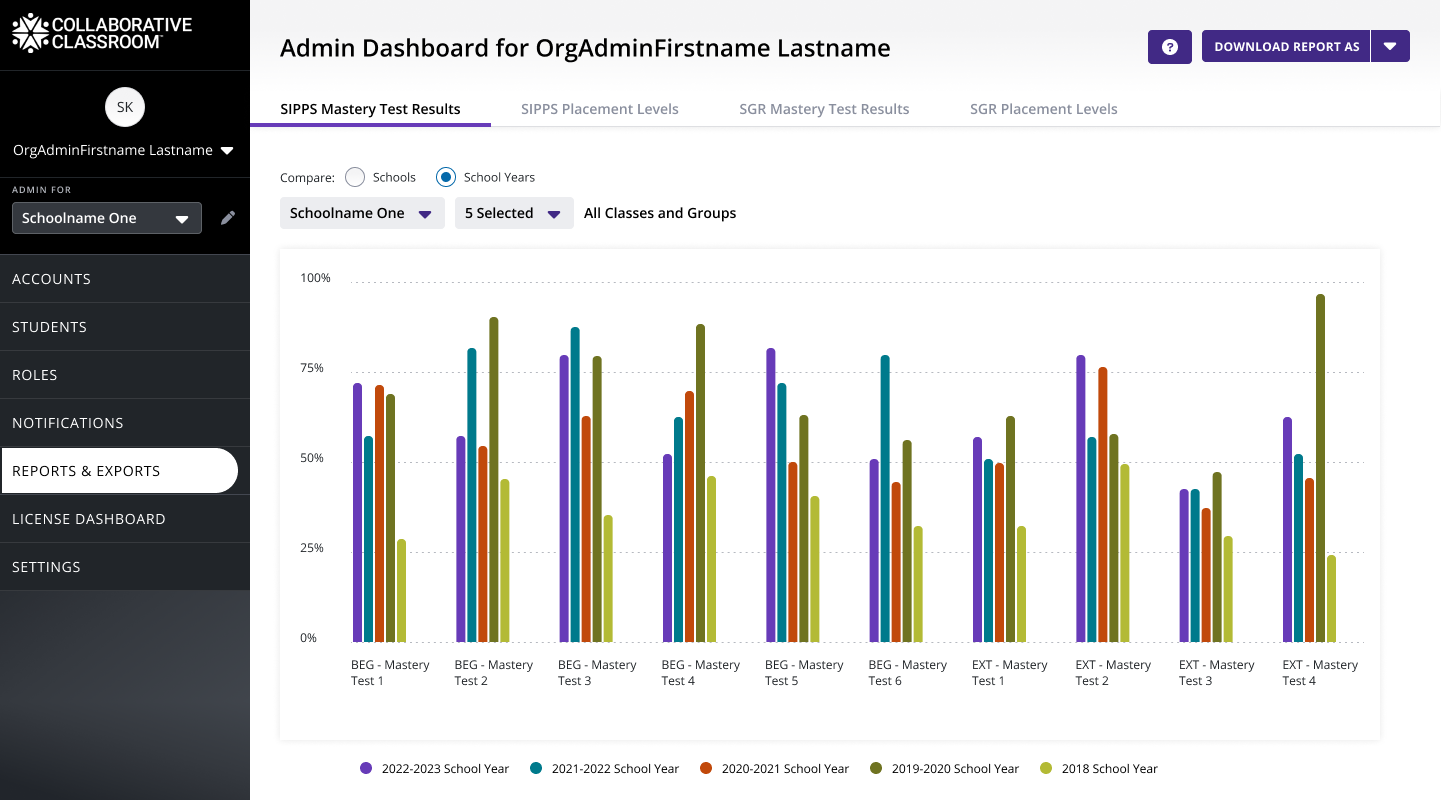
Task: Select the School Years radio button
Action: 446,177
